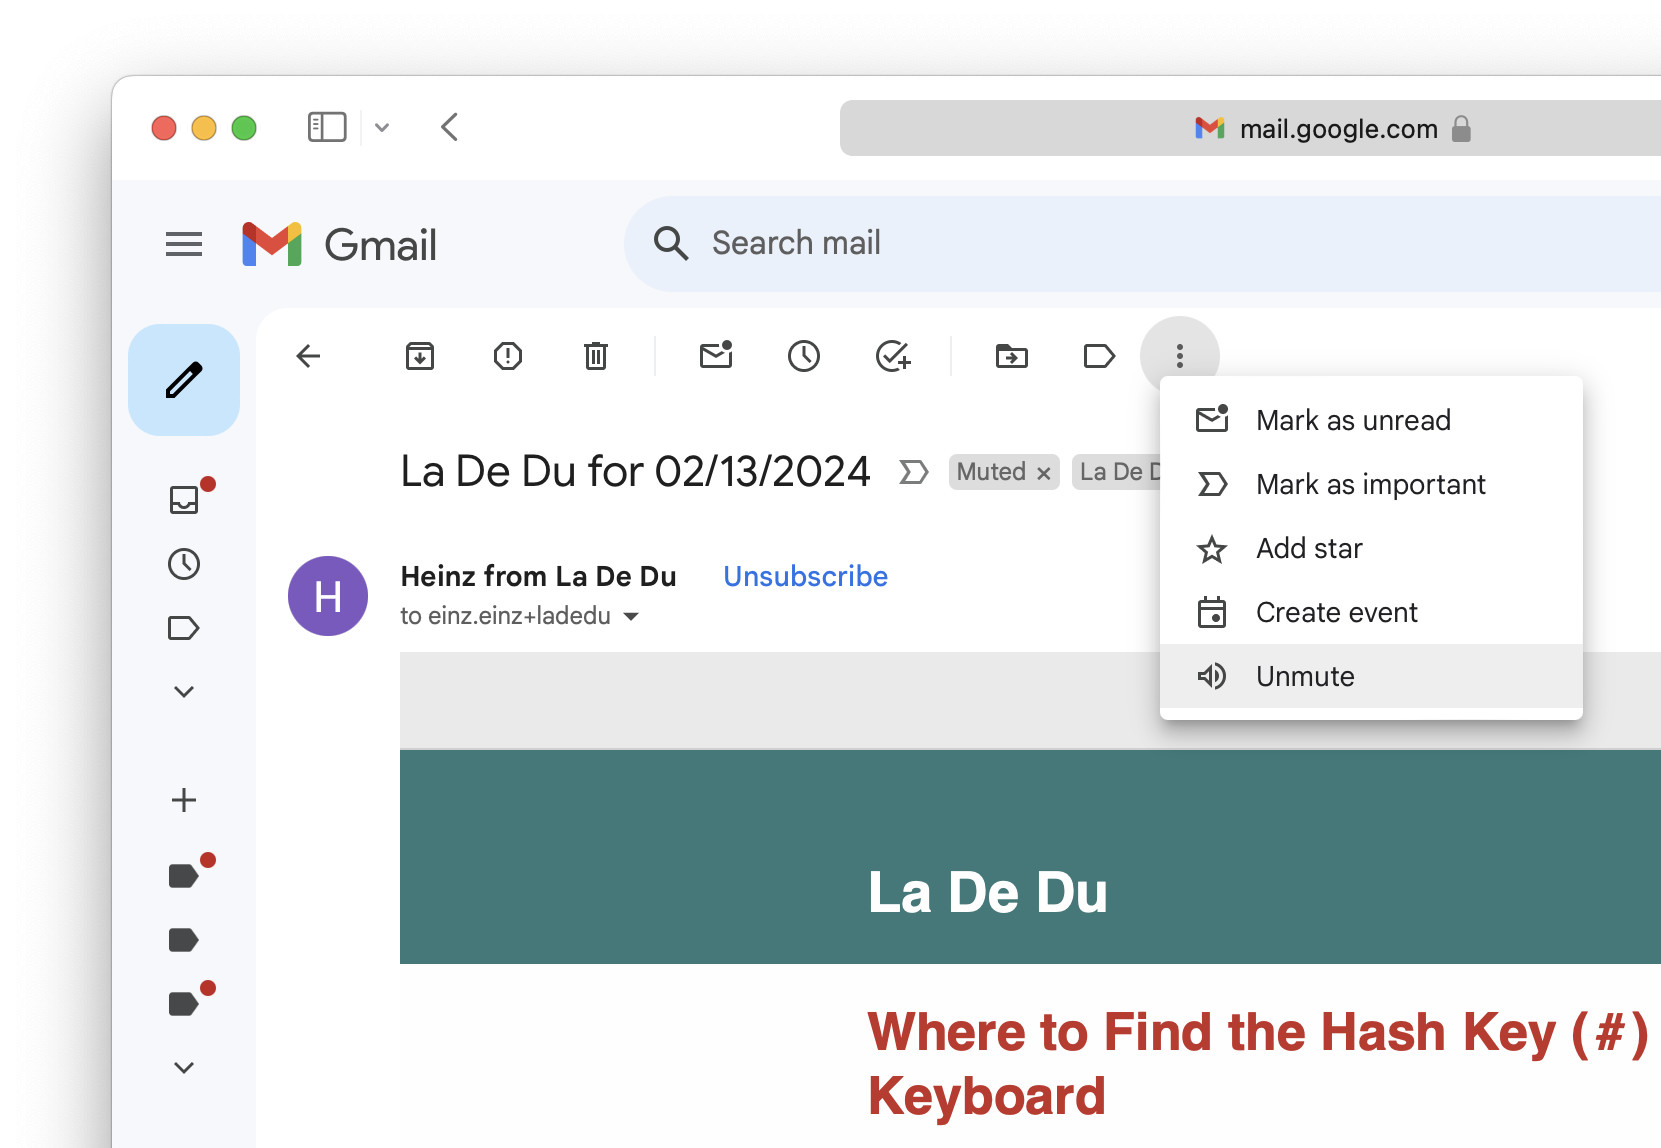1661x1148 pixels.
Task: Click sender name Heinz from La De Du
Action: coord(538,576)
